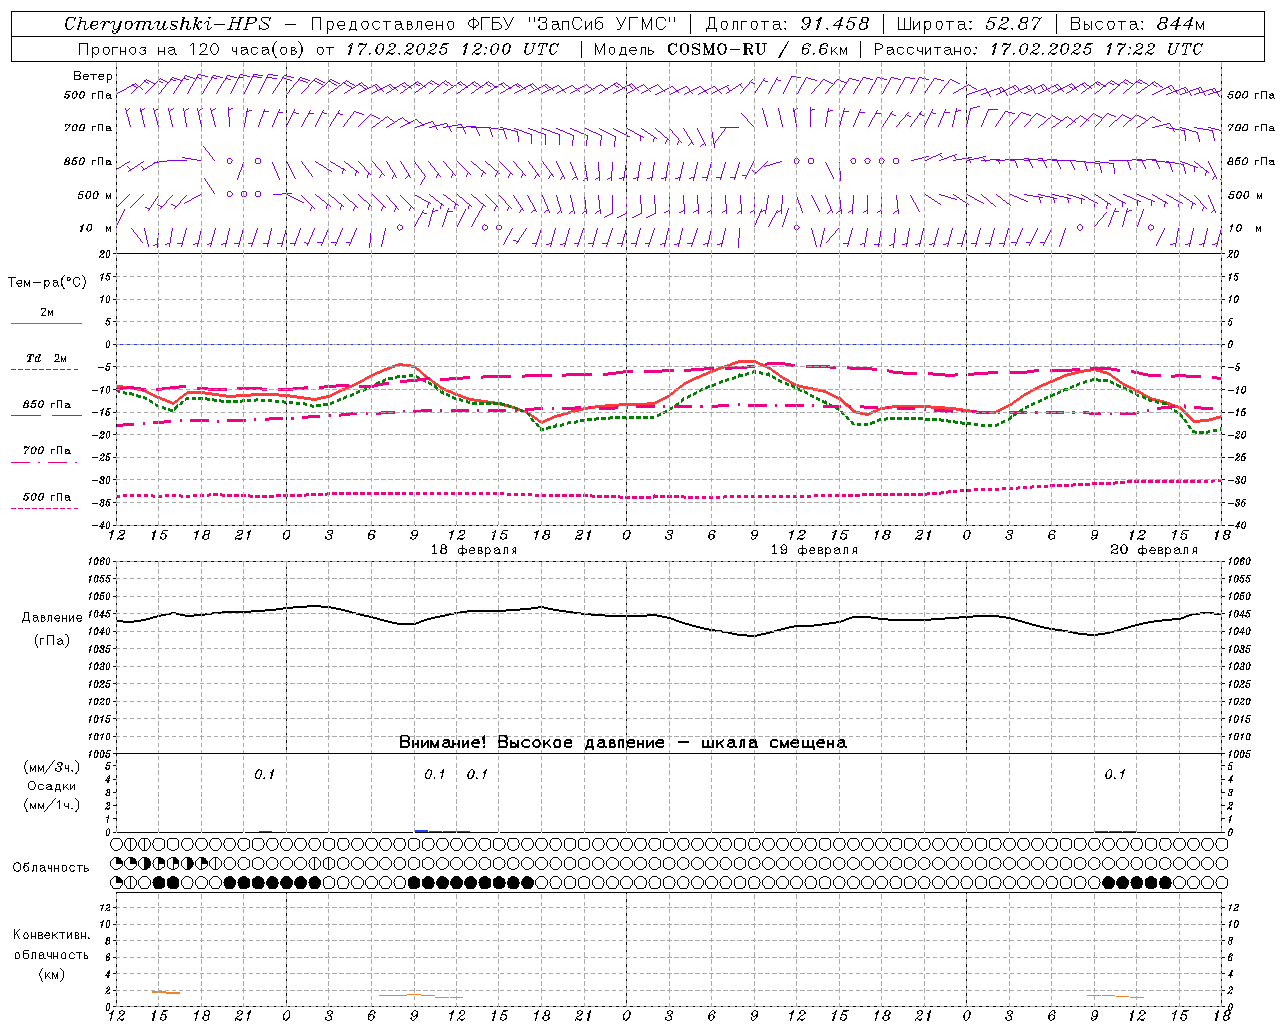The height and width of the screenshot is (1024, 1280).
Task: Click the warning 'Внимание! Высокое давление — шкала смещена'
Action: coord(622,743)
